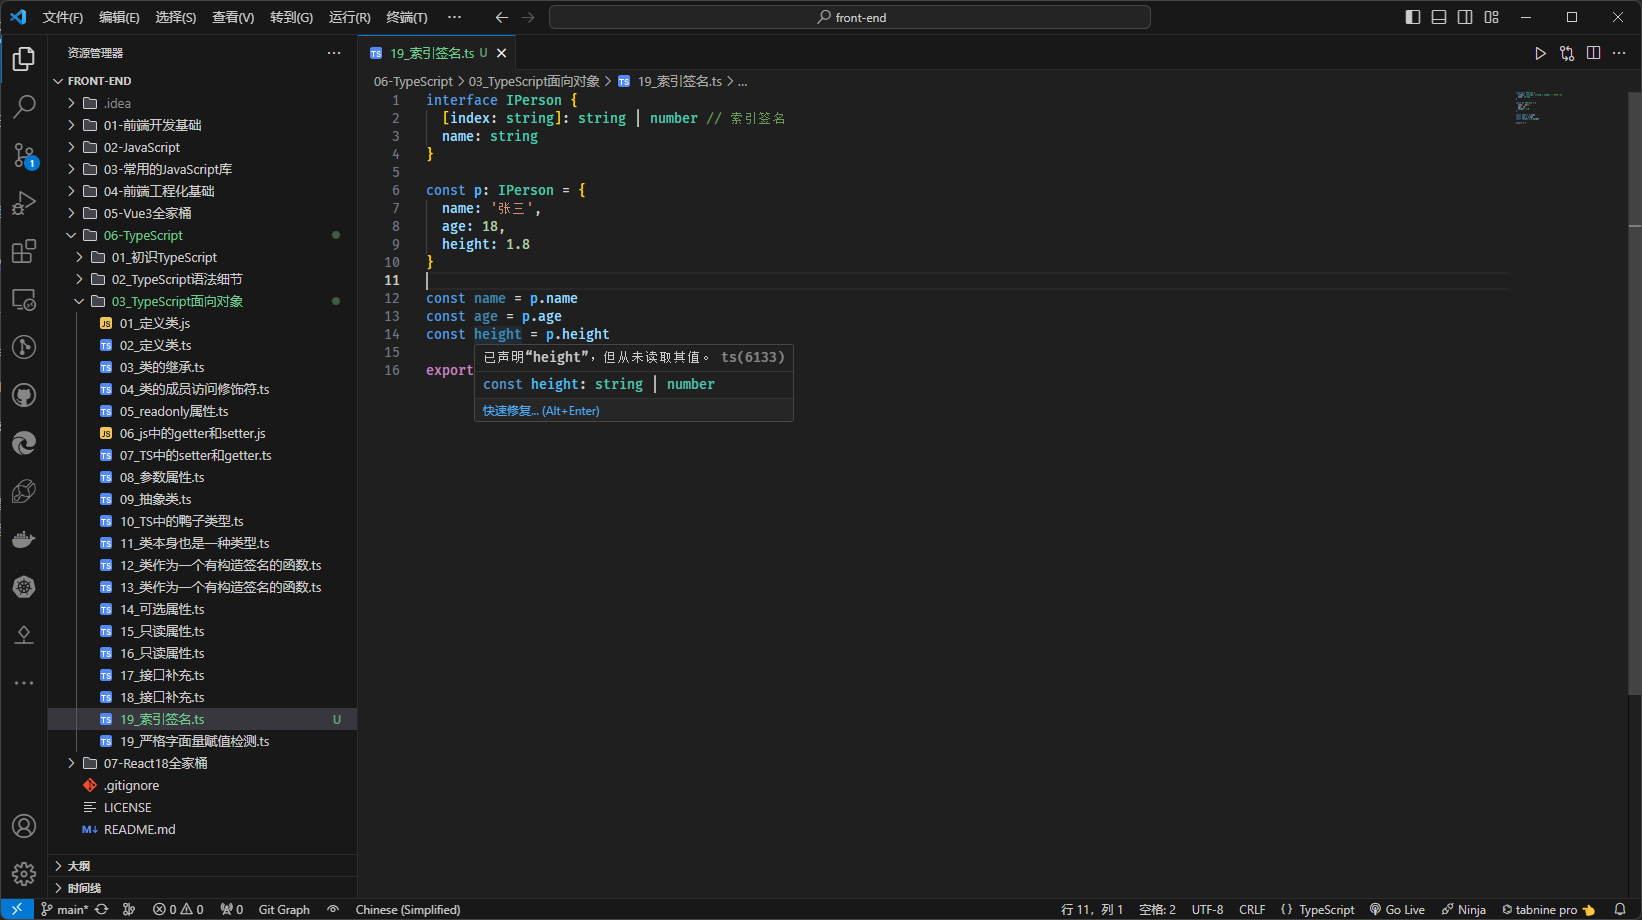
Task: Open the Source Control view
Action: pos(24,155)
